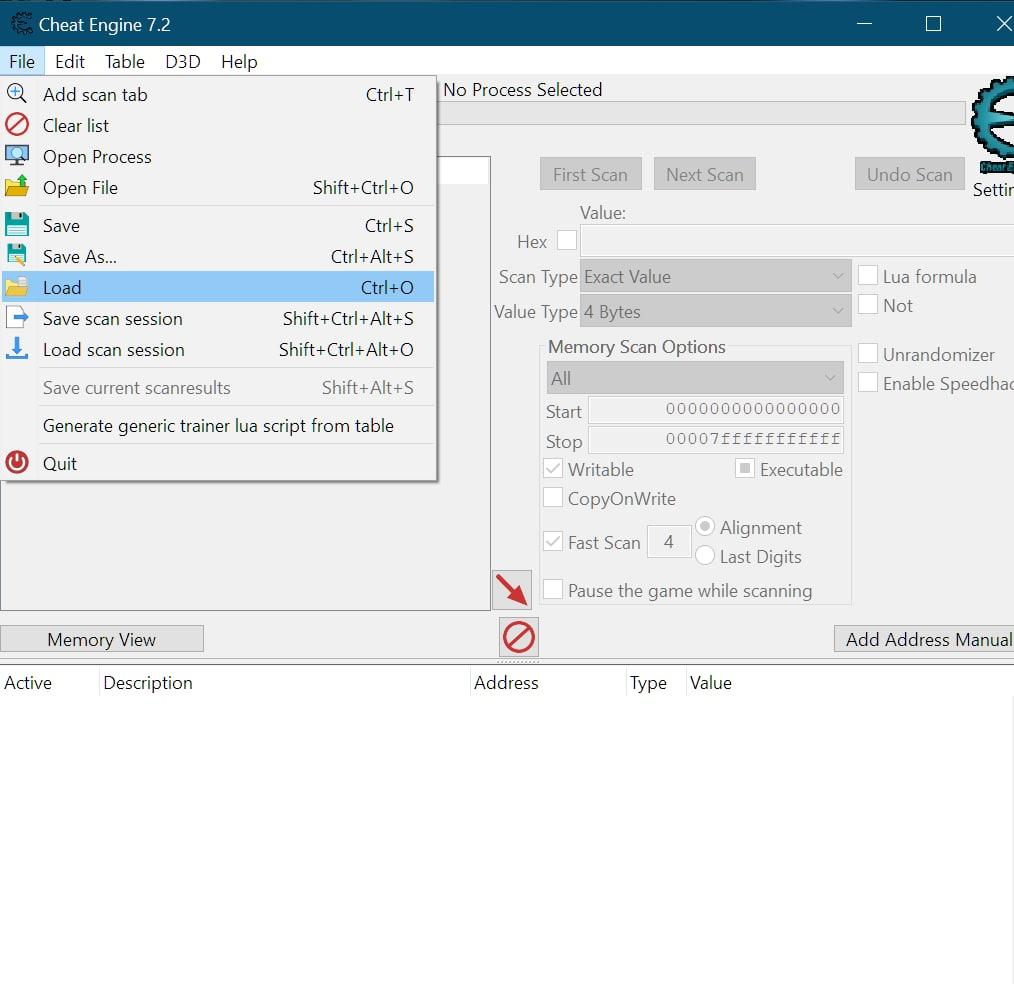The height and width of the screenshot is (984, 1014).
Task: Click the Open File folder icon
Action: coord(17,186)
